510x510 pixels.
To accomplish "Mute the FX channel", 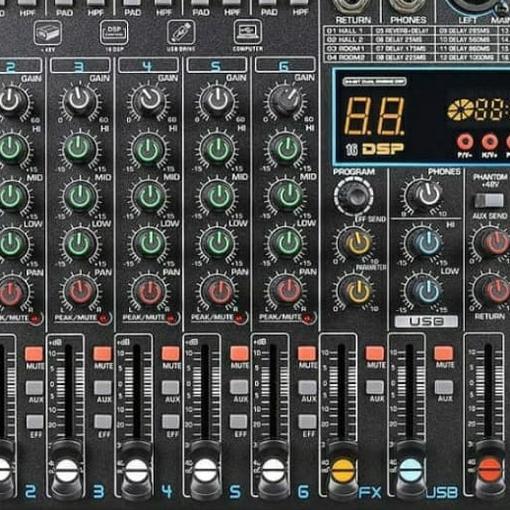I will [375, 353].
